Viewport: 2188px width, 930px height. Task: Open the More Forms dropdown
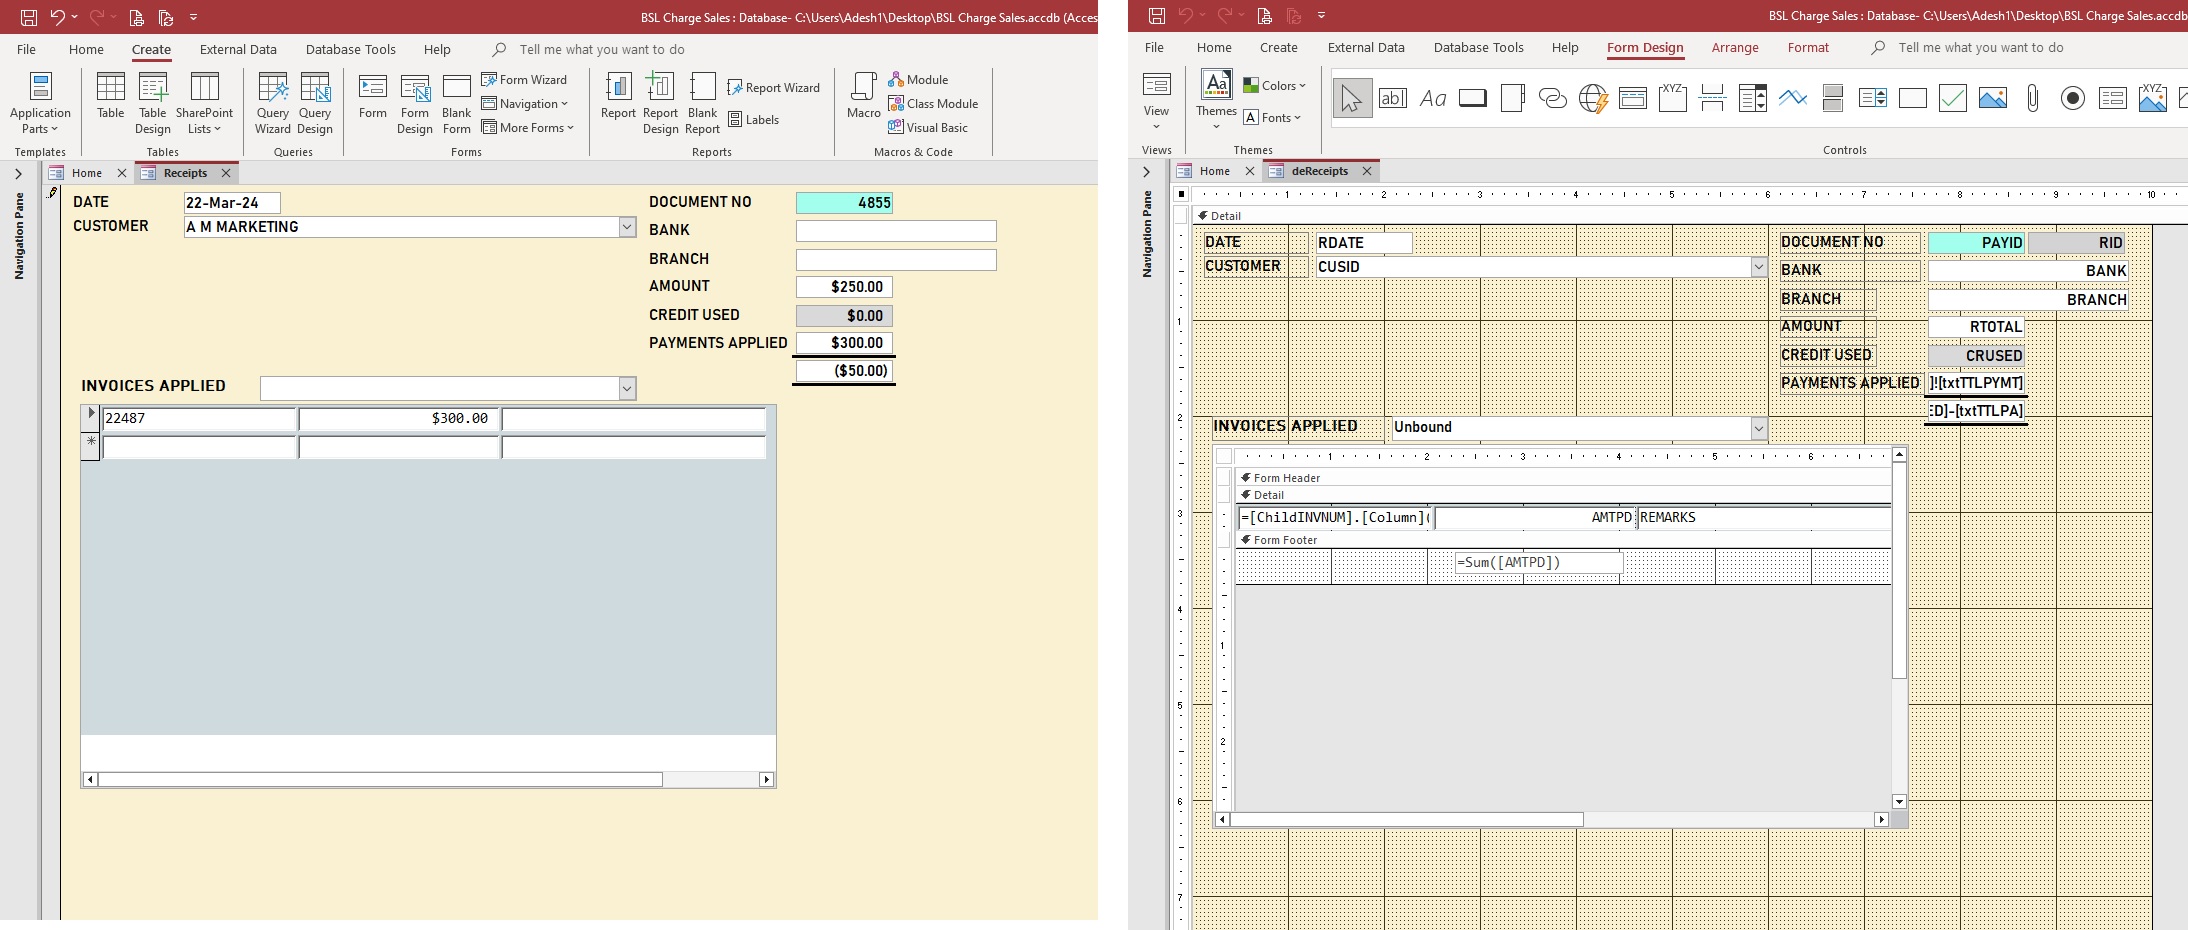[528, 128]
